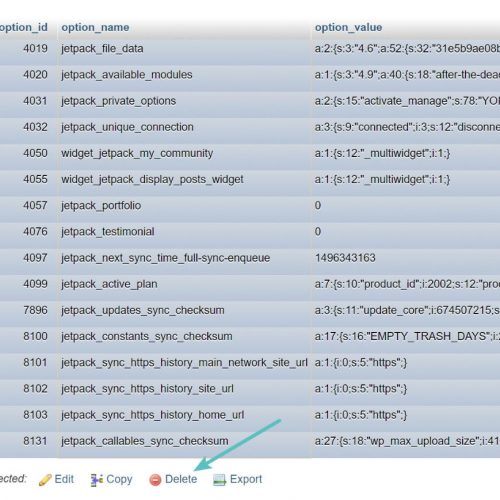Viewport: 500px width, 500px height.
Task: Click option_id value 8131
Action: (35, 441)
